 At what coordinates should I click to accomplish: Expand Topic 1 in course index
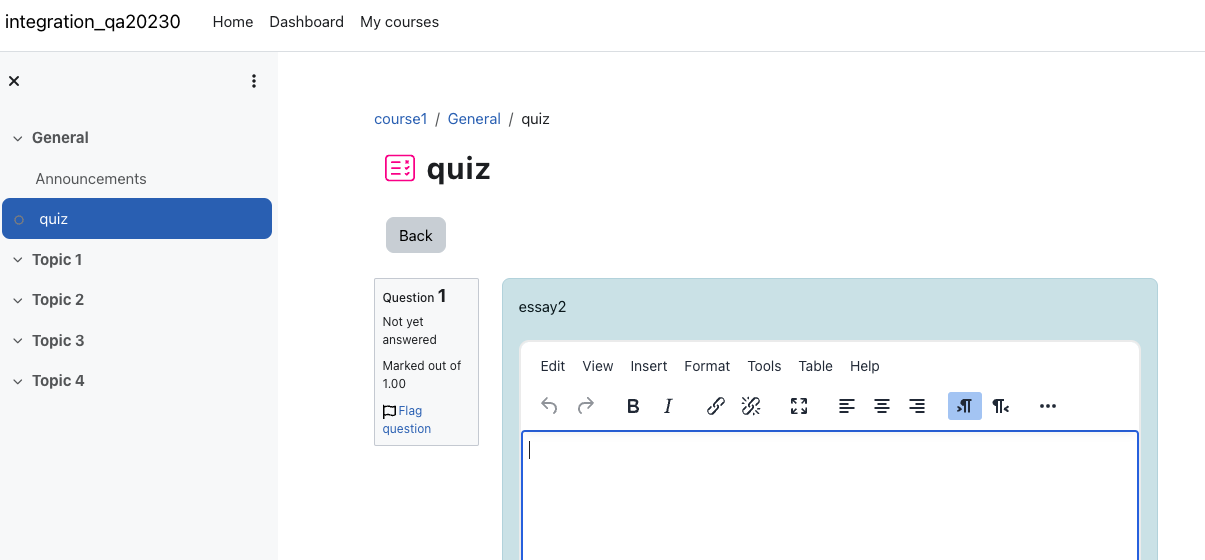(x=17, y=260)
